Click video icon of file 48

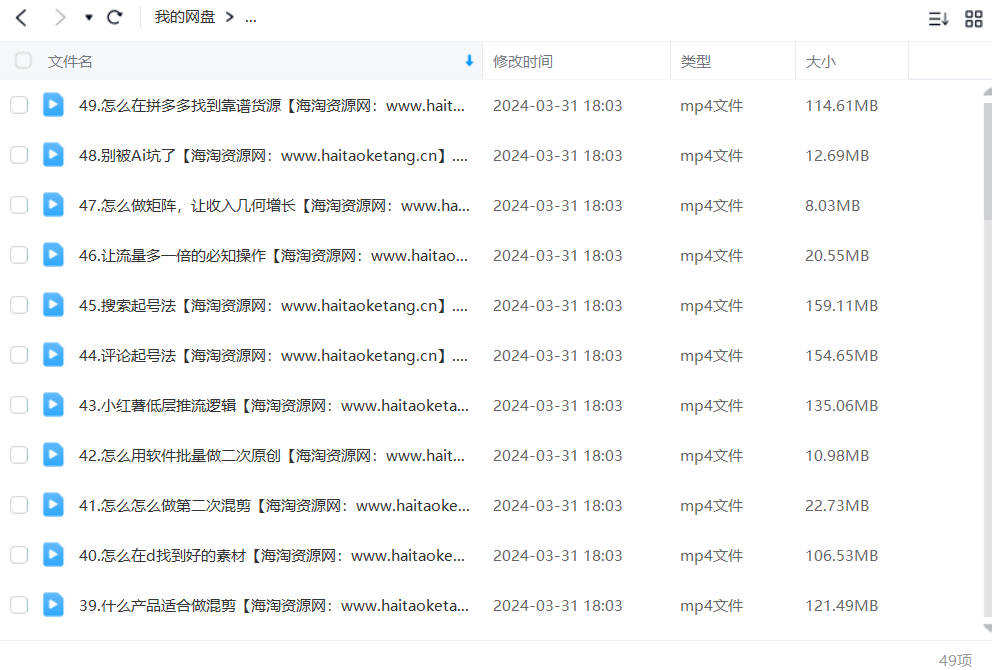click(53, 154)
